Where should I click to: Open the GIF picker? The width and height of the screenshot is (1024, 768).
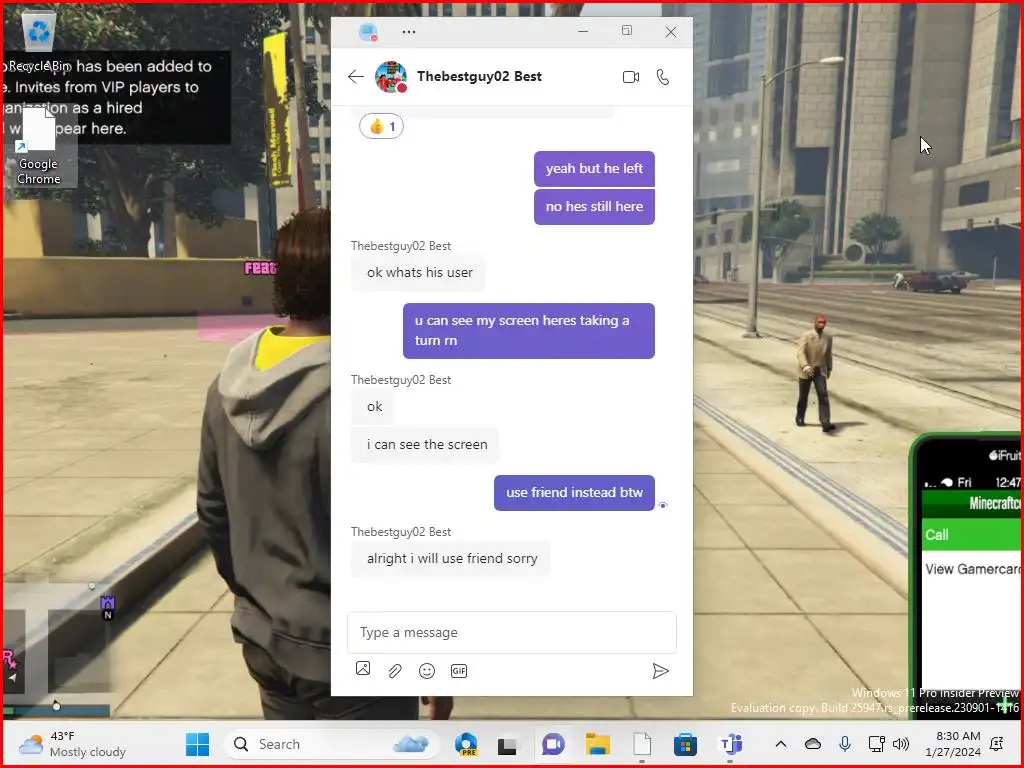[459, 671]
